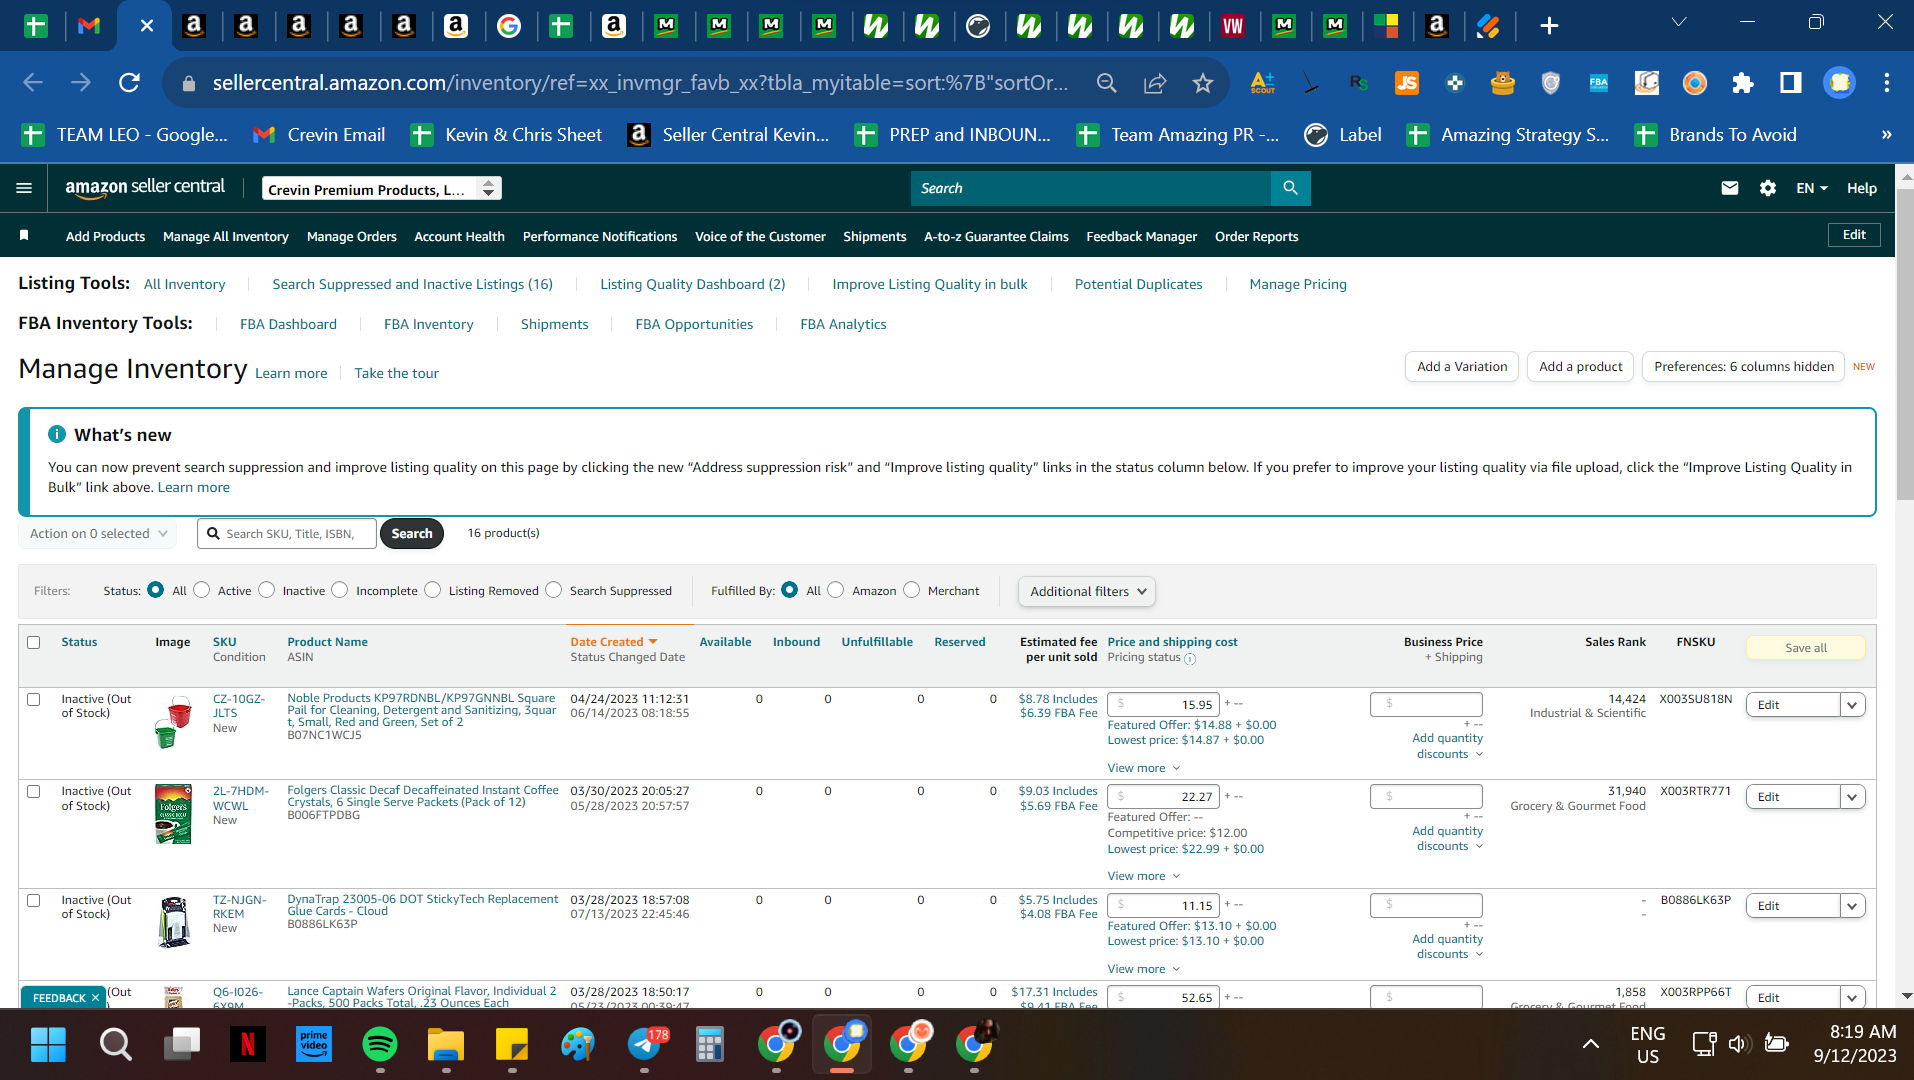Open Preferences: 6 columns hidden
The height and width of the screenshot is (1080, 1914).
click(1743, 367)
